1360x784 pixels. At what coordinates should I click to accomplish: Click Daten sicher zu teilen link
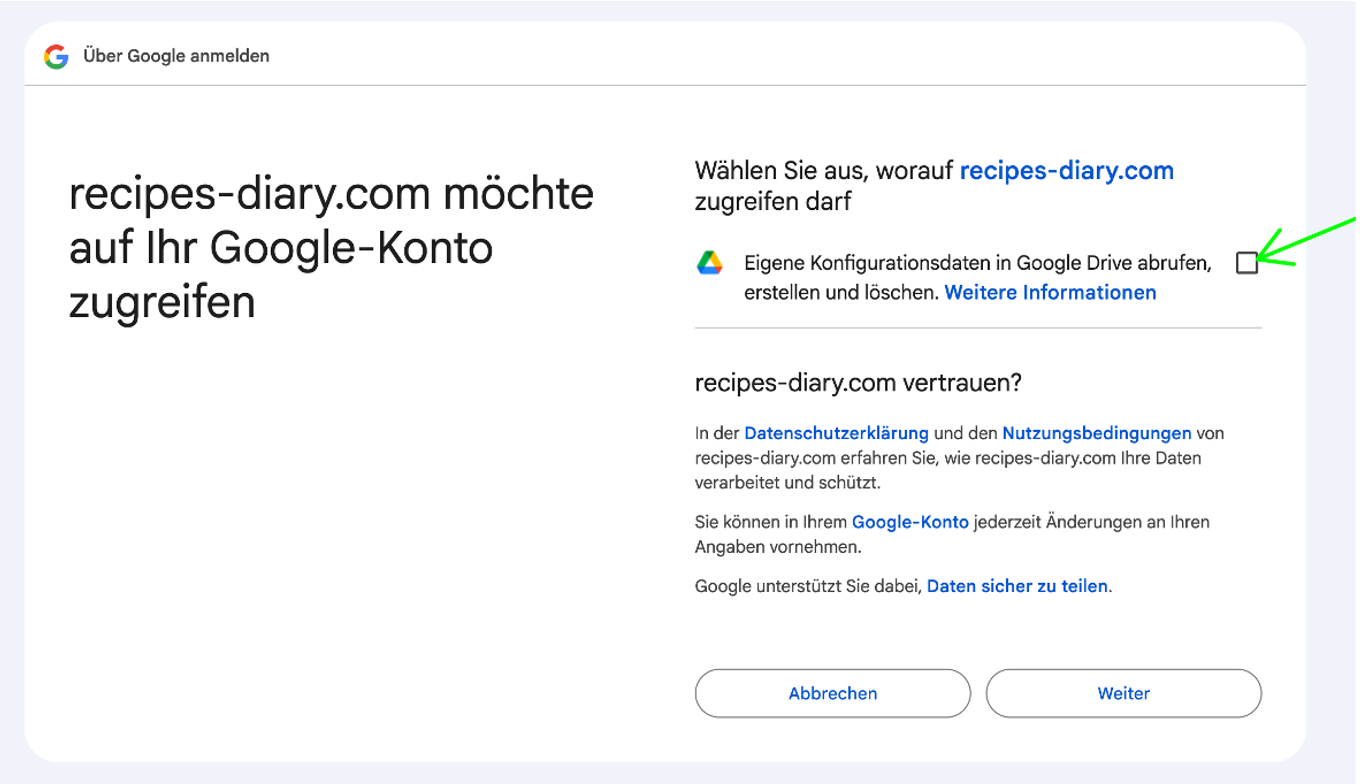click(1016, 586)
